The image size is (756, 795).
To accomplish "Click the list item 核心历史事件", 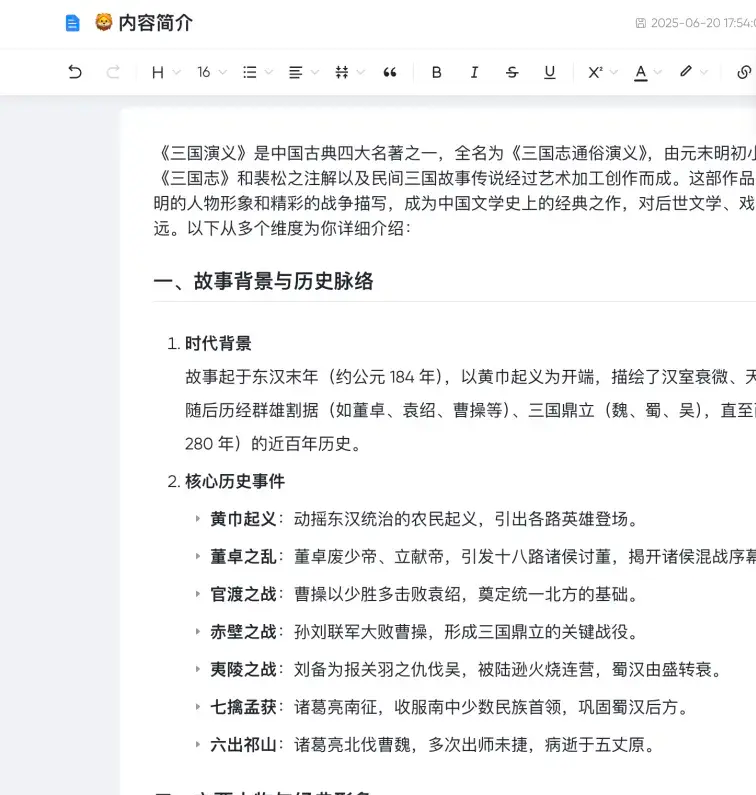I will point(235,481).
